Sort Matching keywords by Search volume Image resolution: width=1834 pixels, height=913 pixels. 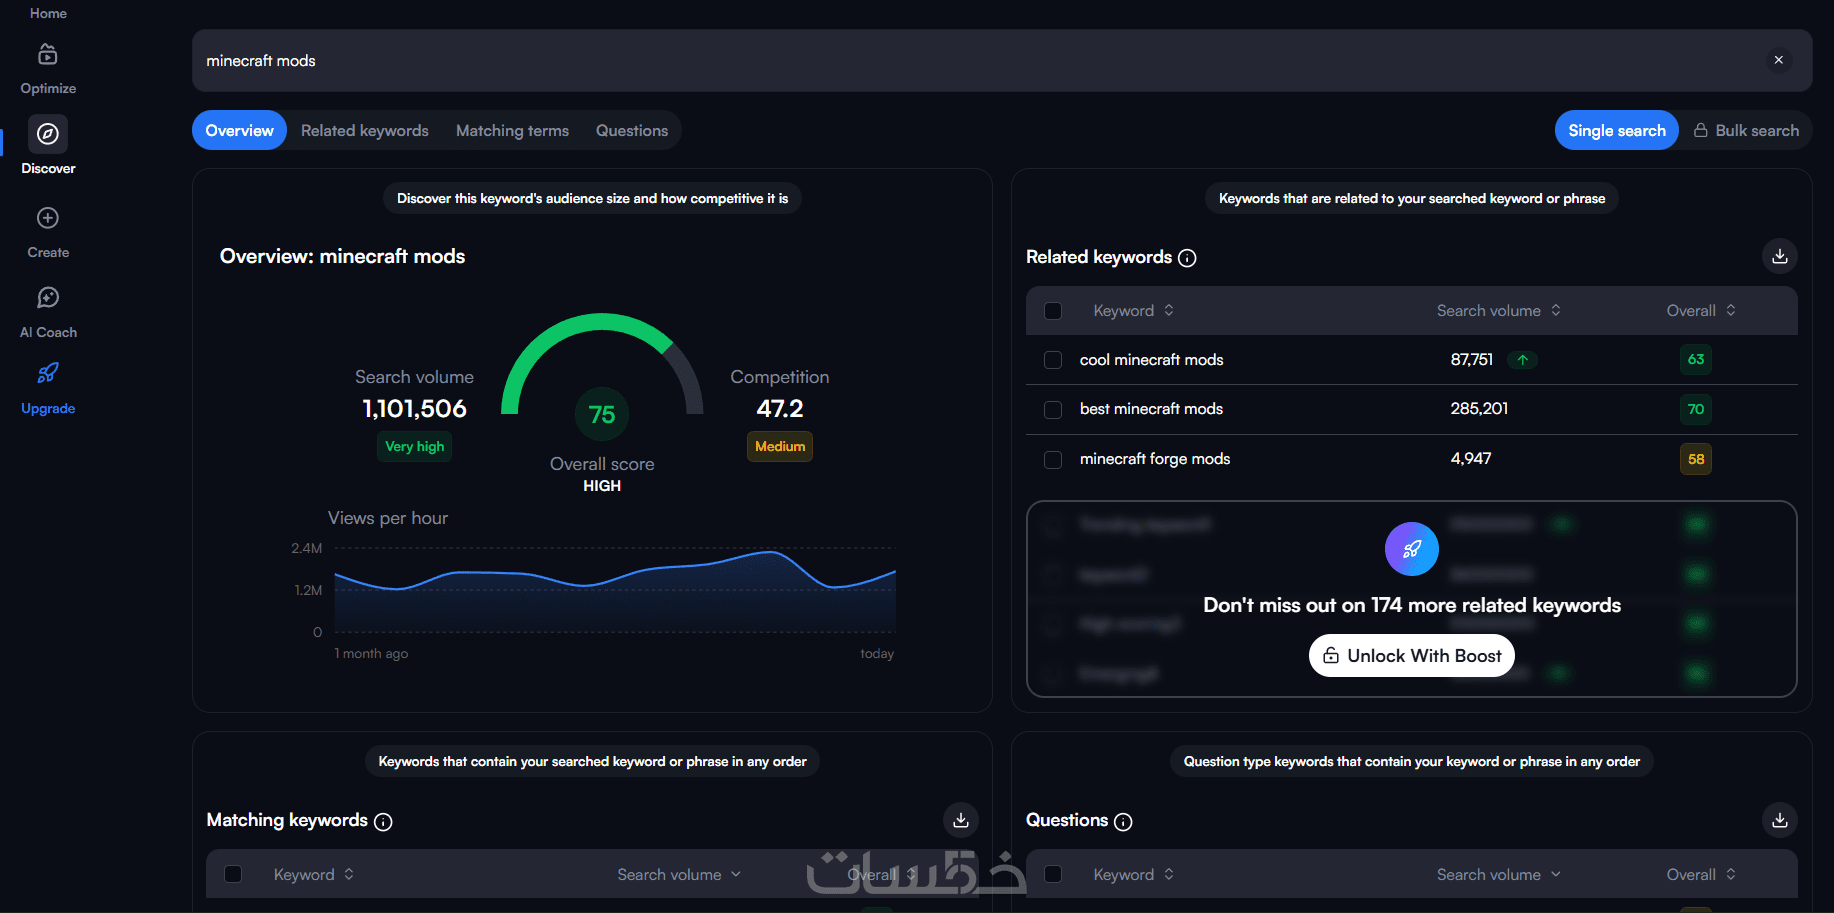(679, 875)
